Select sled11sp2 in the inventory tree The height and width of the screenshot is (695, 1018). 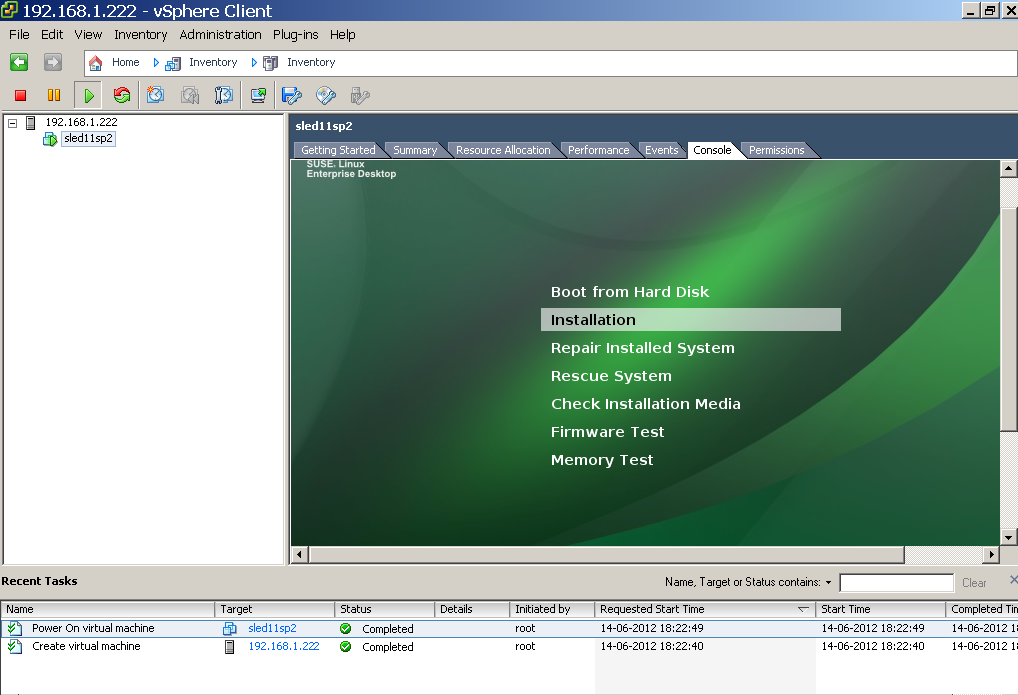(88, 138)
